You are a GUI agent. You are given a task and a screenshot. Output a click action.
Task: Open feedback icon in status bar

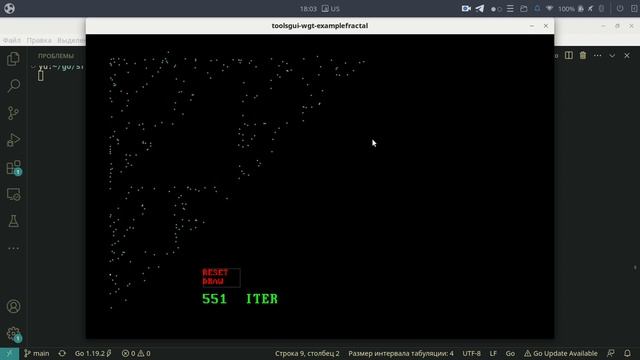(x=611, y=353)
